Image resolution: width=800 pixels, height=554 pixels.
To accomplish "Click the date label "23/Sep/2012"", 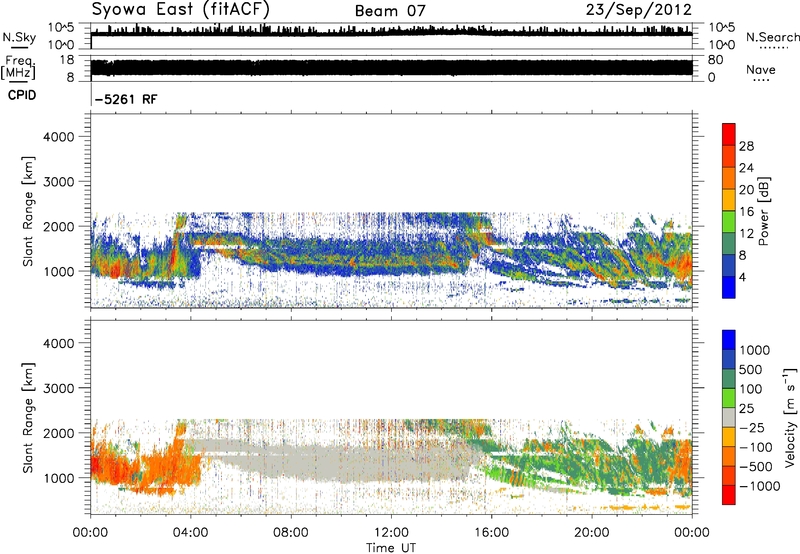I will click(x=639, y=10).
